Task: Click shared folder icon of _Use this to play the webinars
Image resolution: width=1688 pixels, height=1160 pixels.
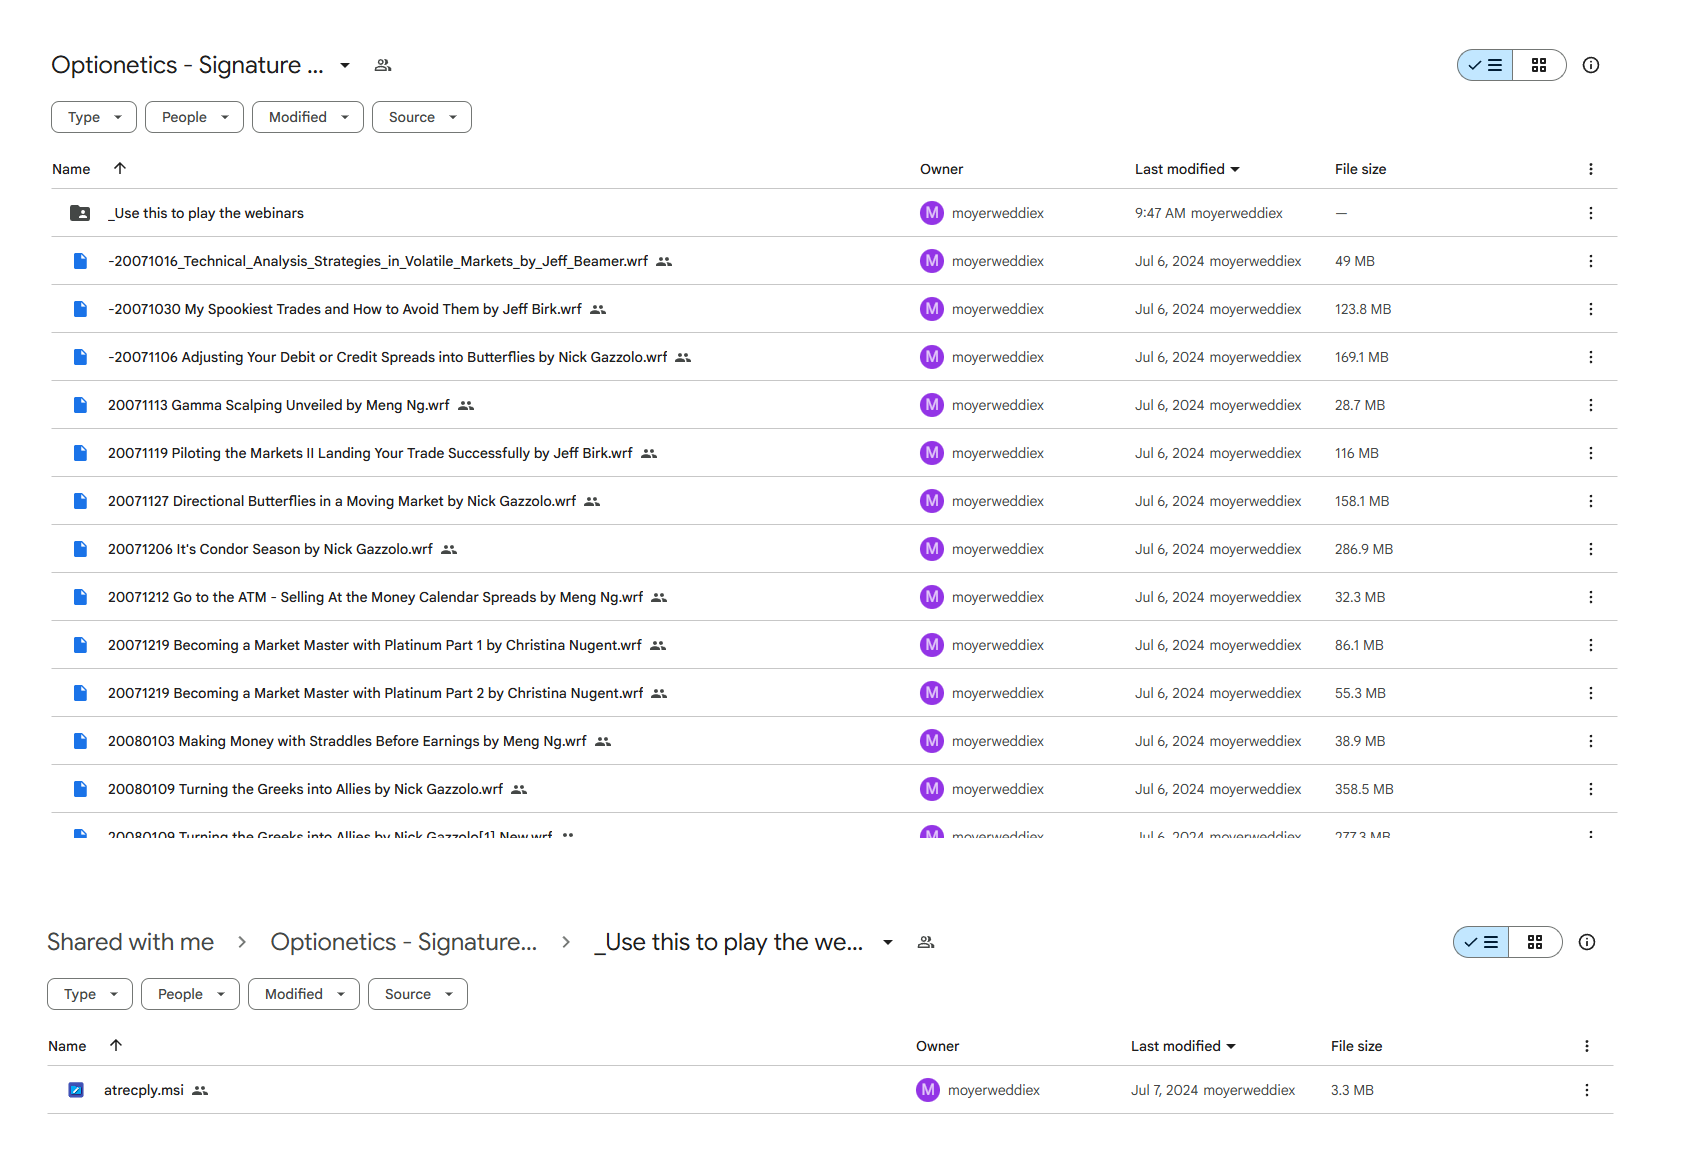Action: pyautogui.click(x=80, y=213)
